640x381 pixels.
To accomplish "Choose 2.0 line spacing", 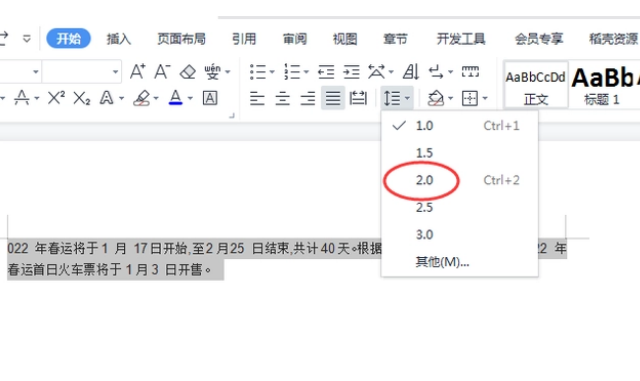I will click(460, 180).
